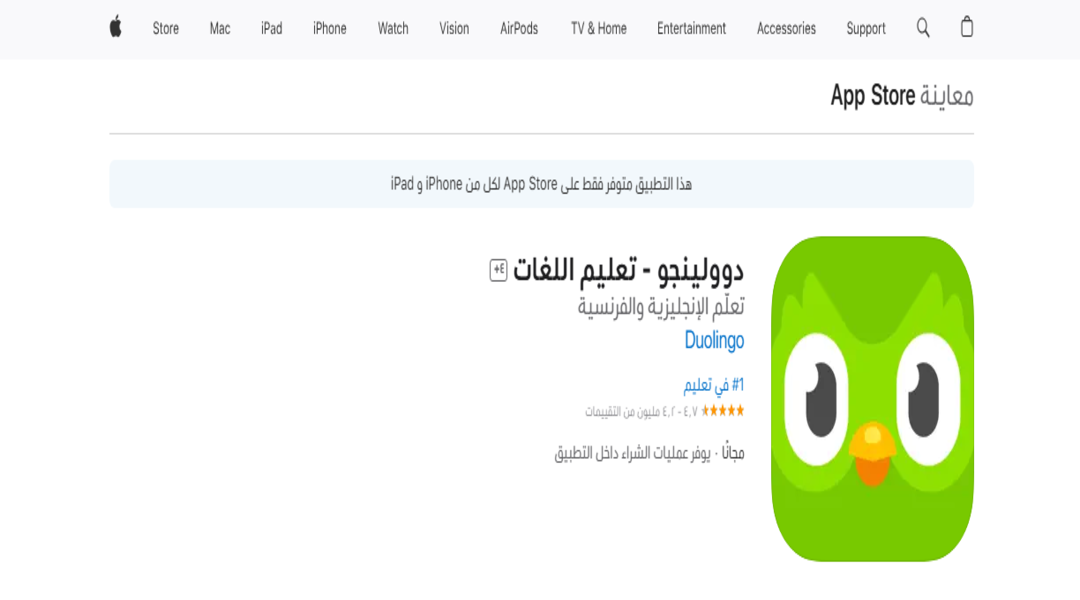The image size is (1080, 600).
Task: Open the Support menu item
Action: point(866,28)
